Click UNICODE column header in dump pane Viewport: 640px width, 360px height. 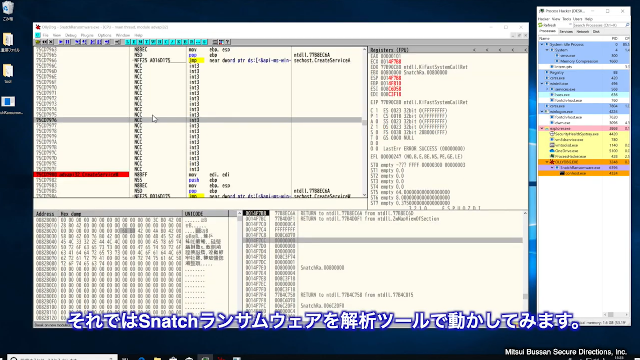(x=193, y=213)
